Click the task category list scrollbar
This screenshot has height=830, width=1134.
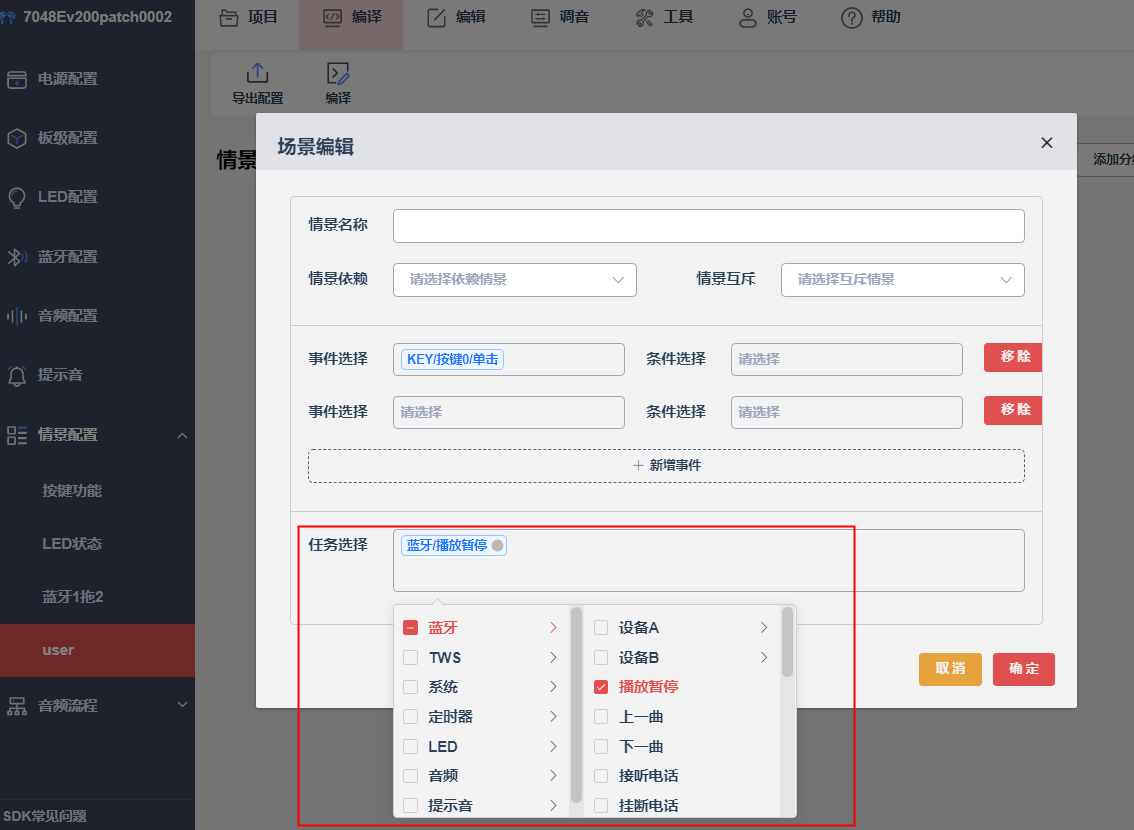click(x=576, y=704)
